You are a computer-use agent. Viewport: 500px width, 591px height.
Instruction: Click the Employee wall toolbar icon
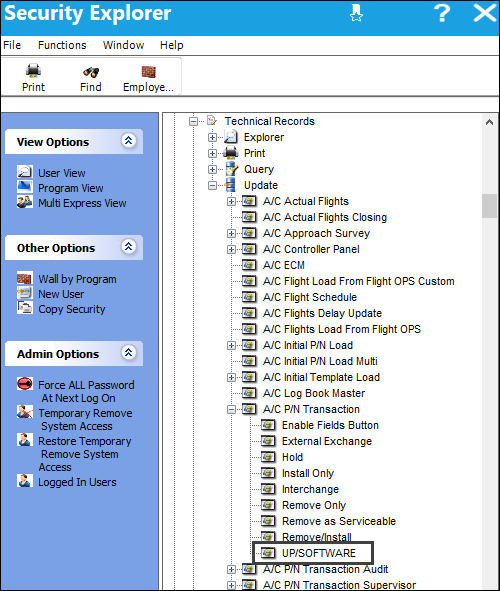point(148,71)
